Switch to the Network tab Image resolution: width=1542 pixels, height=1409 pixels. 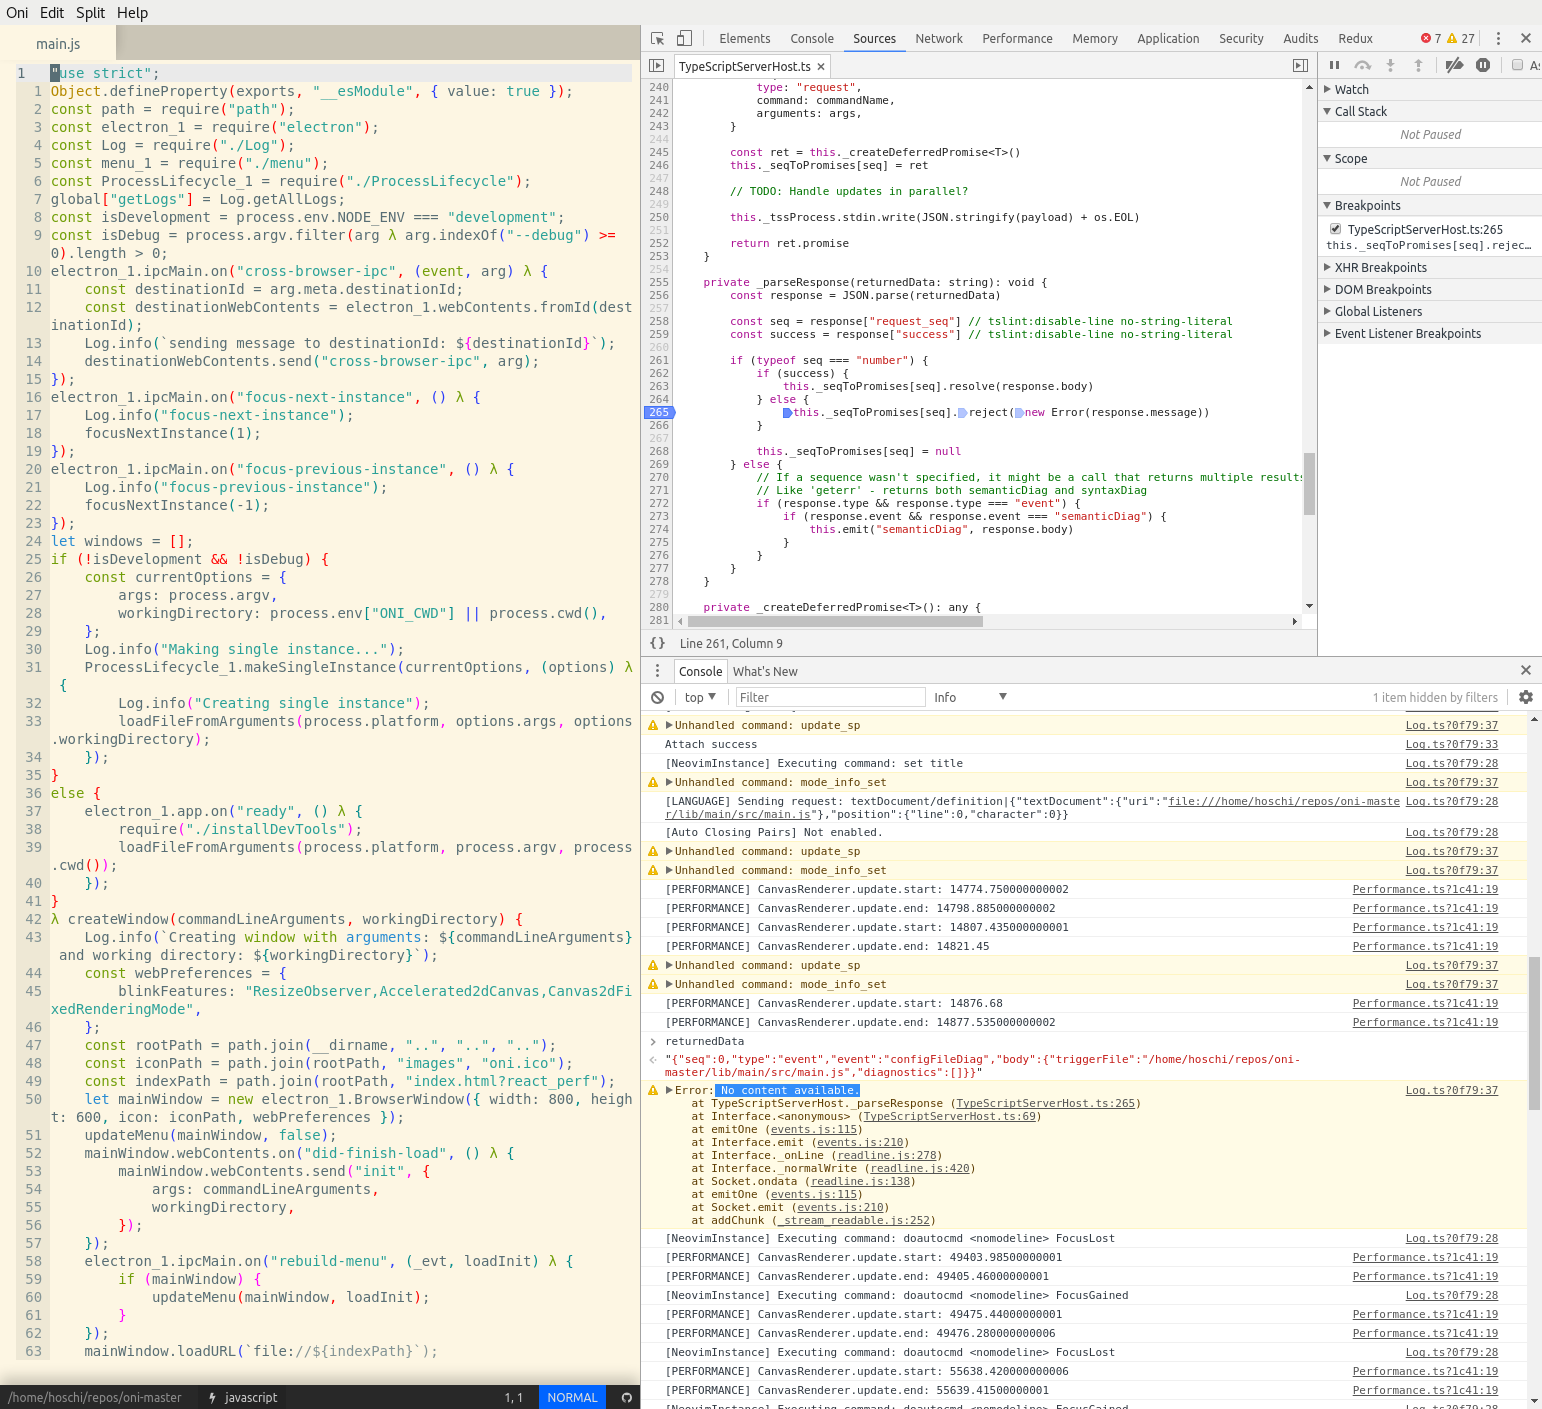click(x=939, y=38)
